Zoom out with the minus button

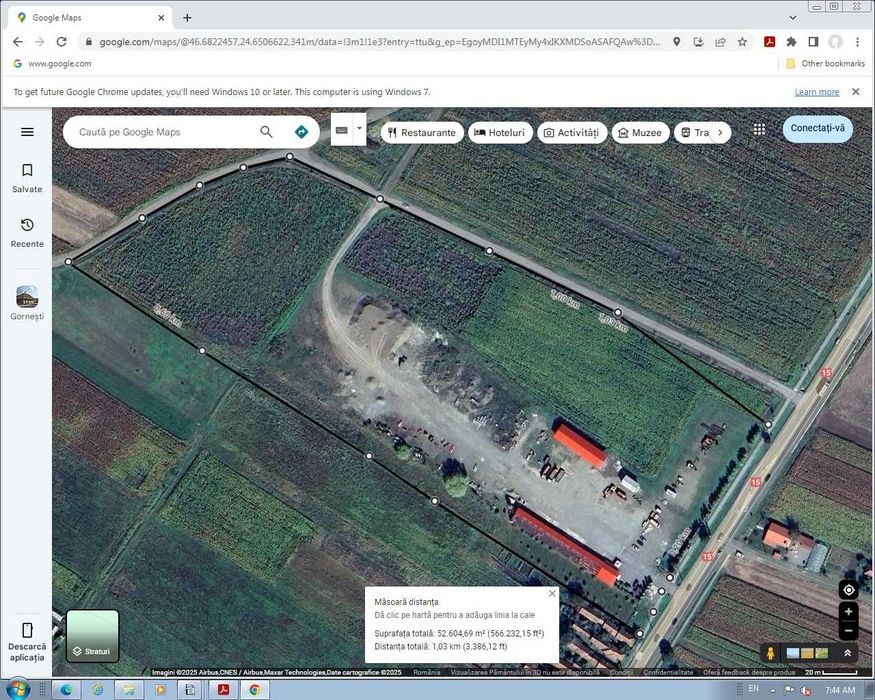[848, 631]
